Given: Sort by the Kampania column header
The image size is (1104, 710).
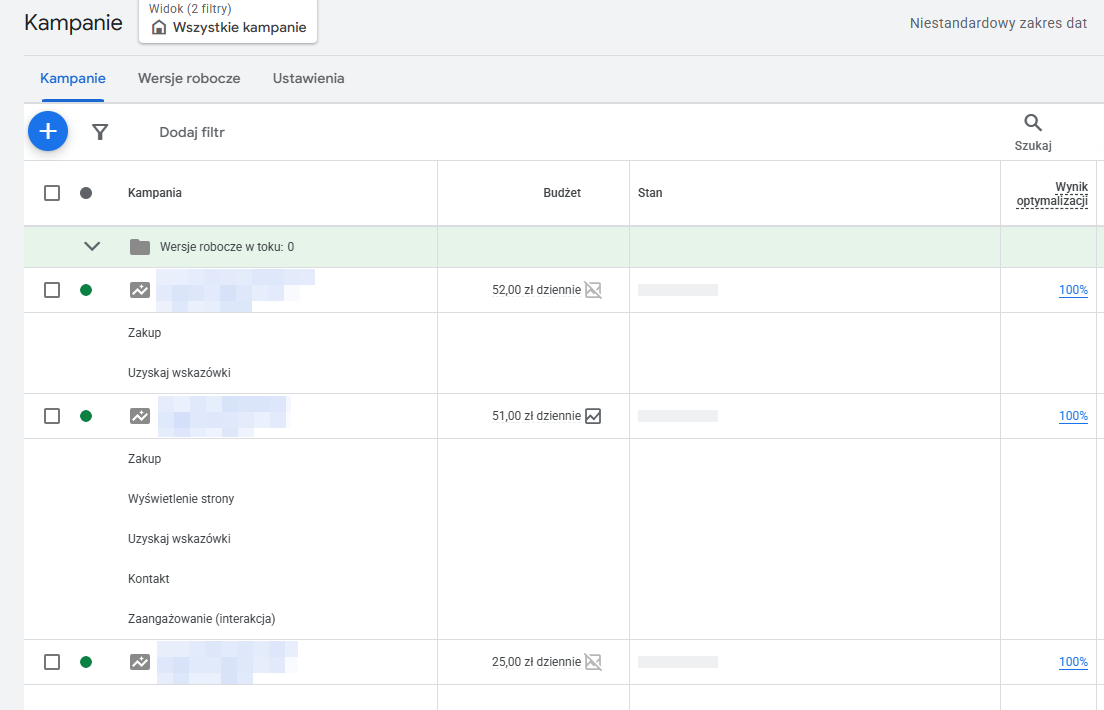Looking at the screenshot, I should pyautogui.click(x=155, y=192).
